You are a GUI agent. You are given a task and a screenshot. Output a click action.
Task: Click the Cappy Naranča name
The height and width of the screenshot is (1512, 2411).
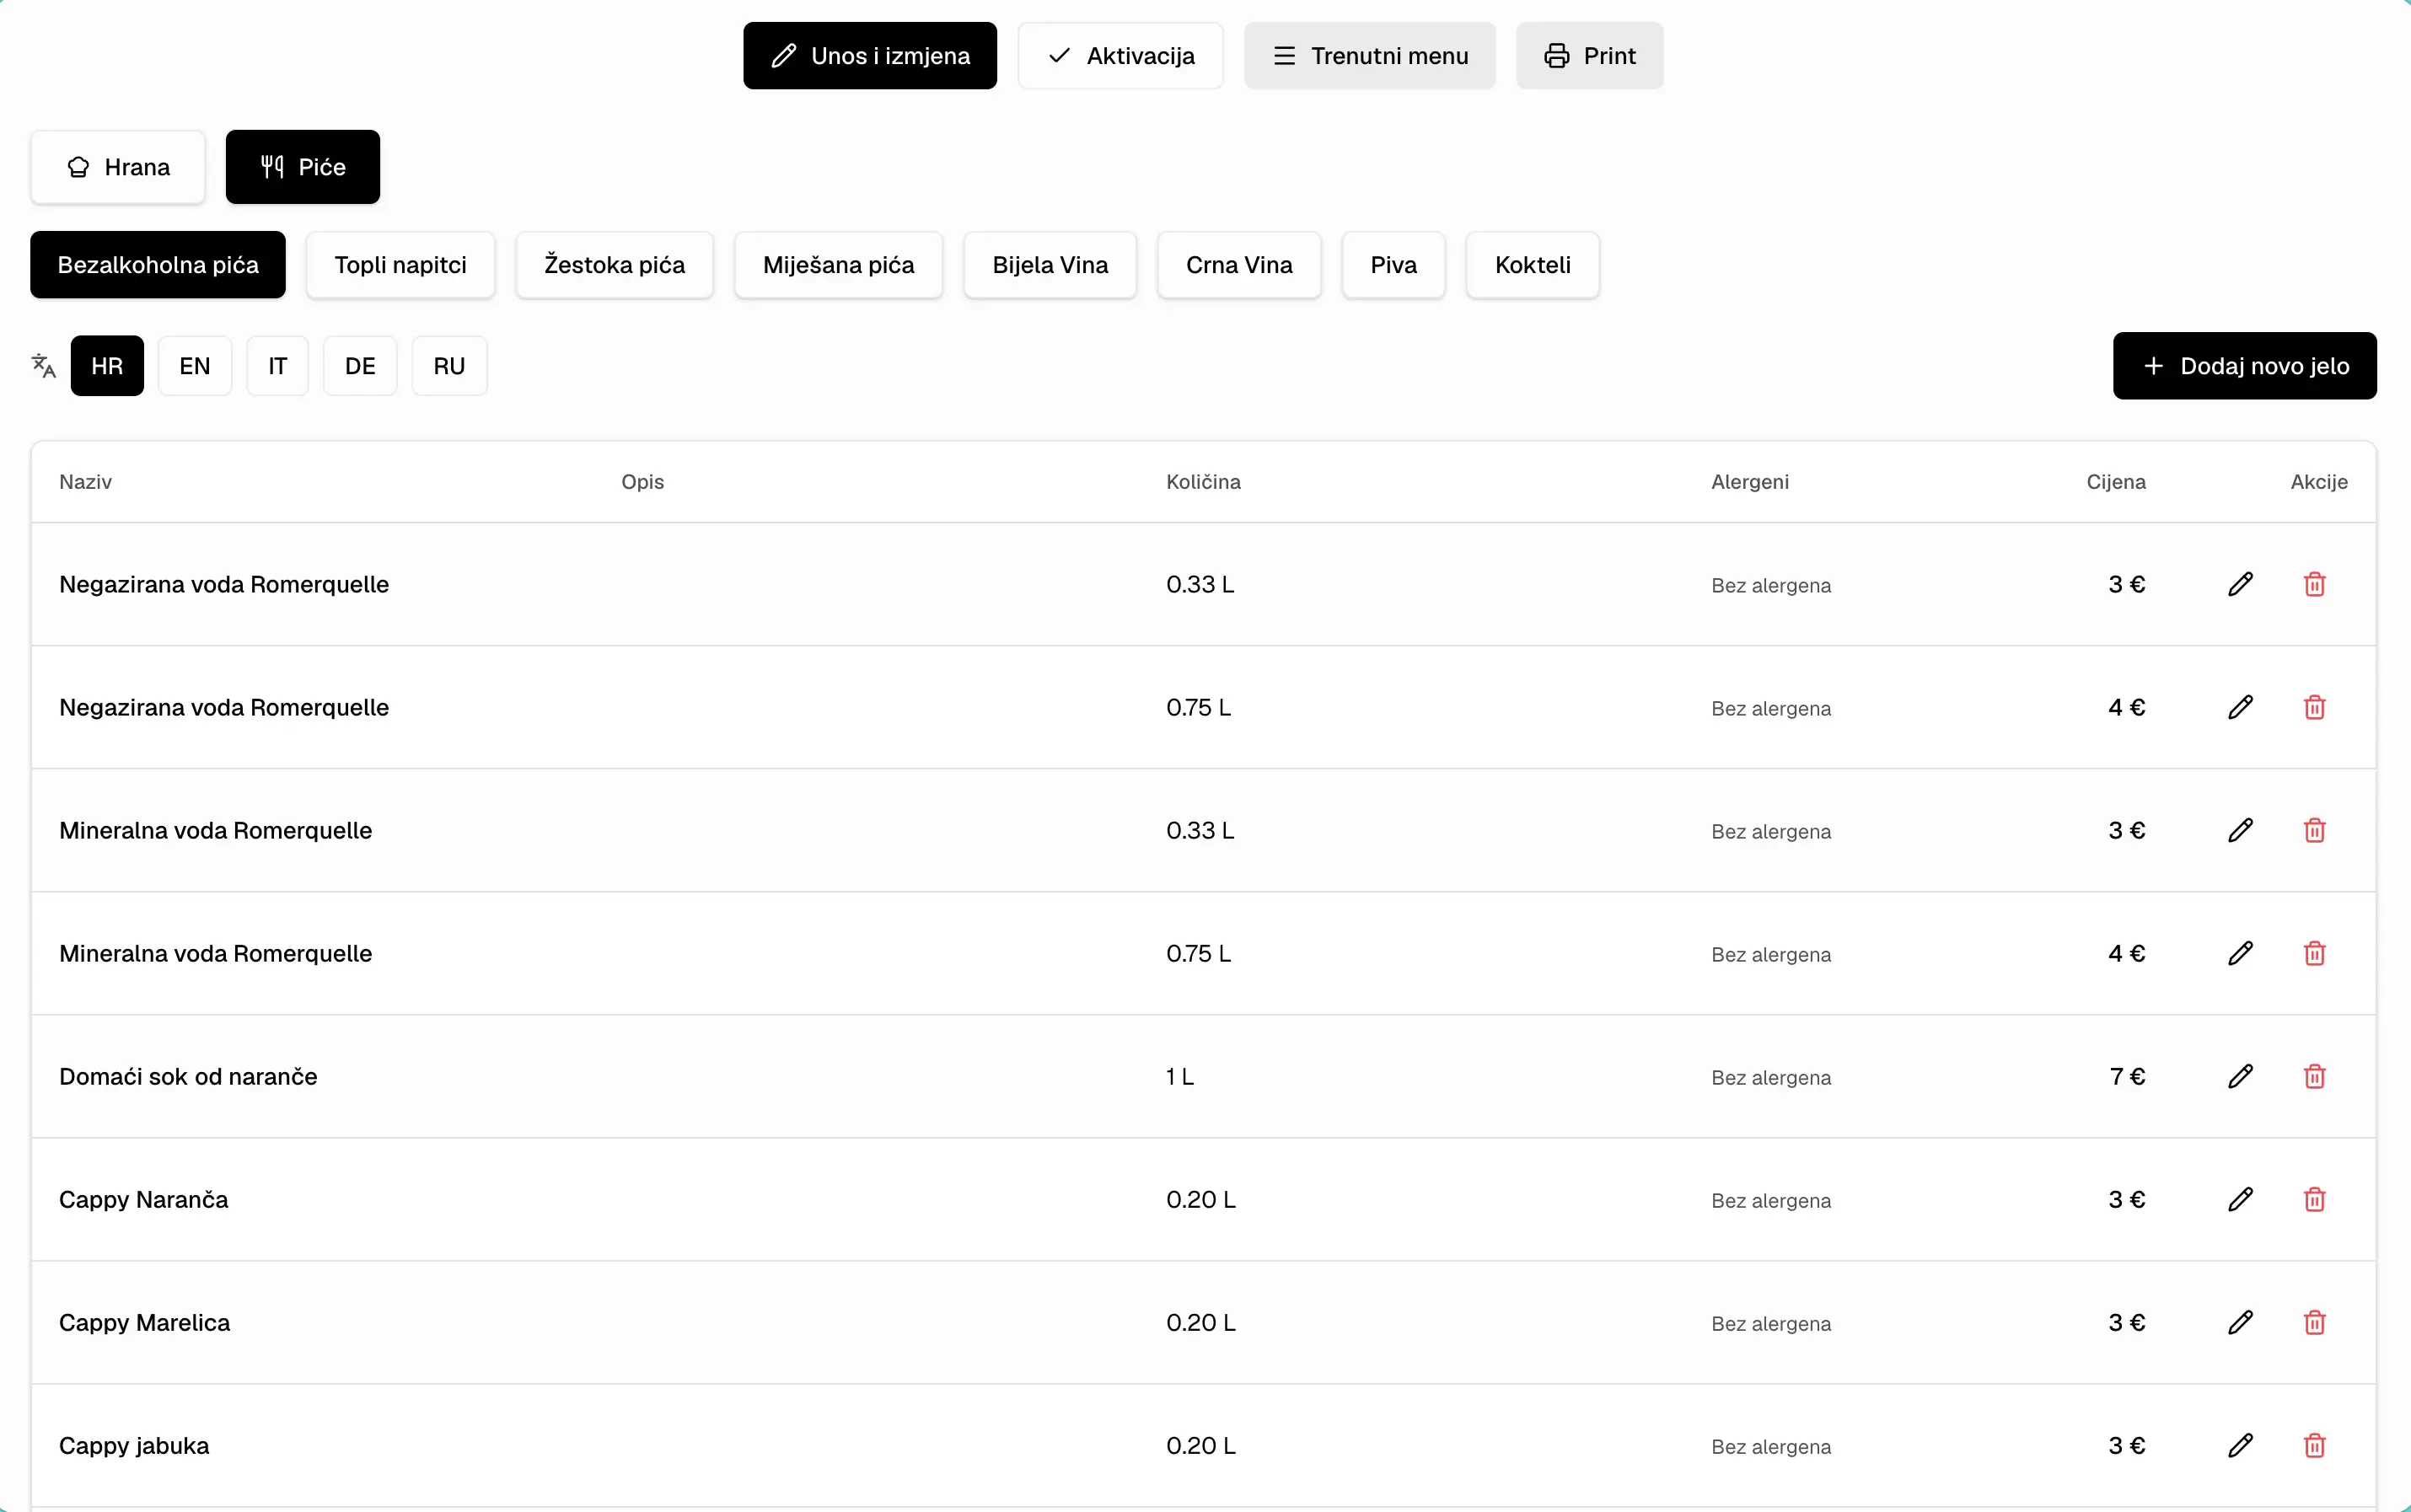143,1199
